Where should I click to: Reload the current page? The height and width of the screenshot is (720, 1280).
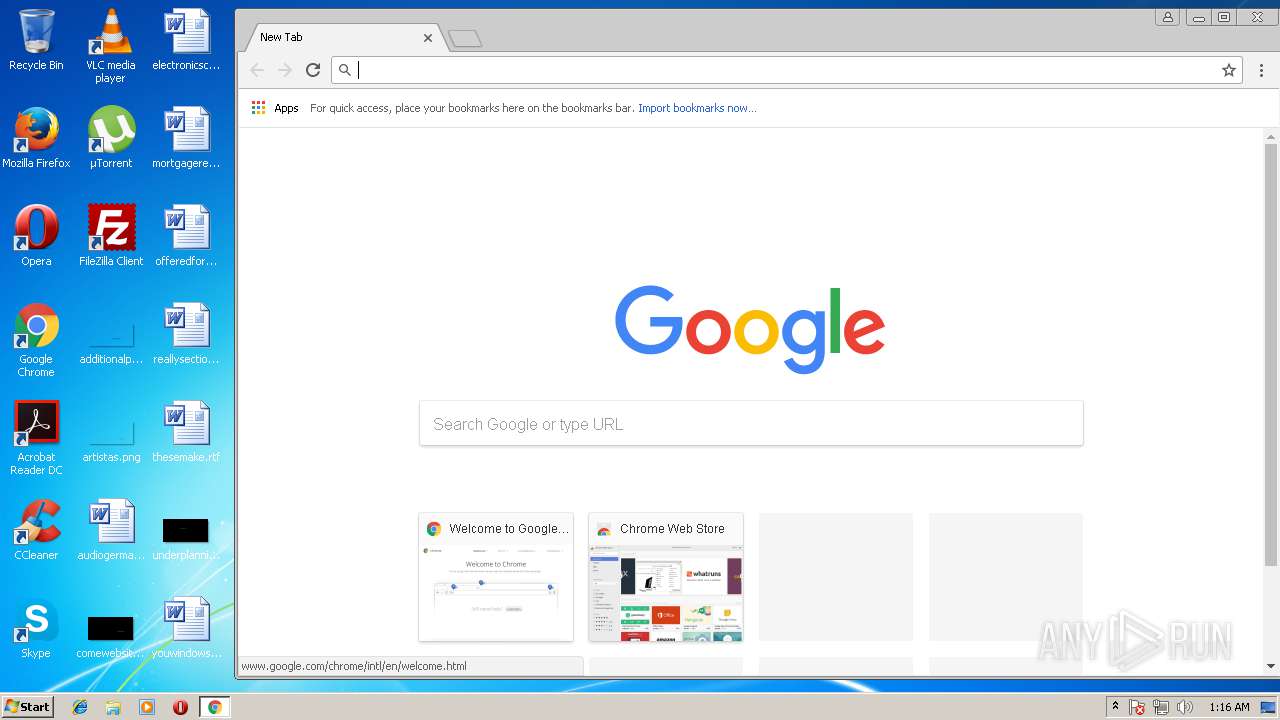313,70
